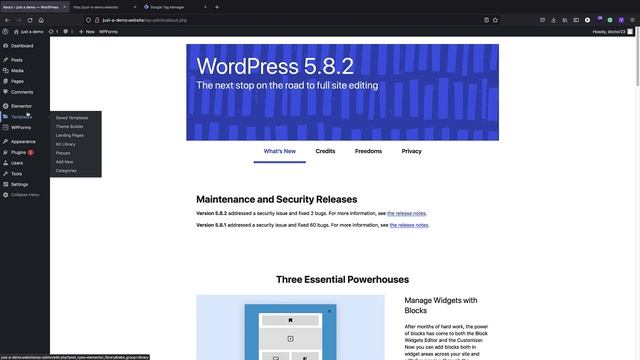Screen dimensions: 640x360
Task: Select Landing Pages in the flyout submenu
Action: click(70, 135)
